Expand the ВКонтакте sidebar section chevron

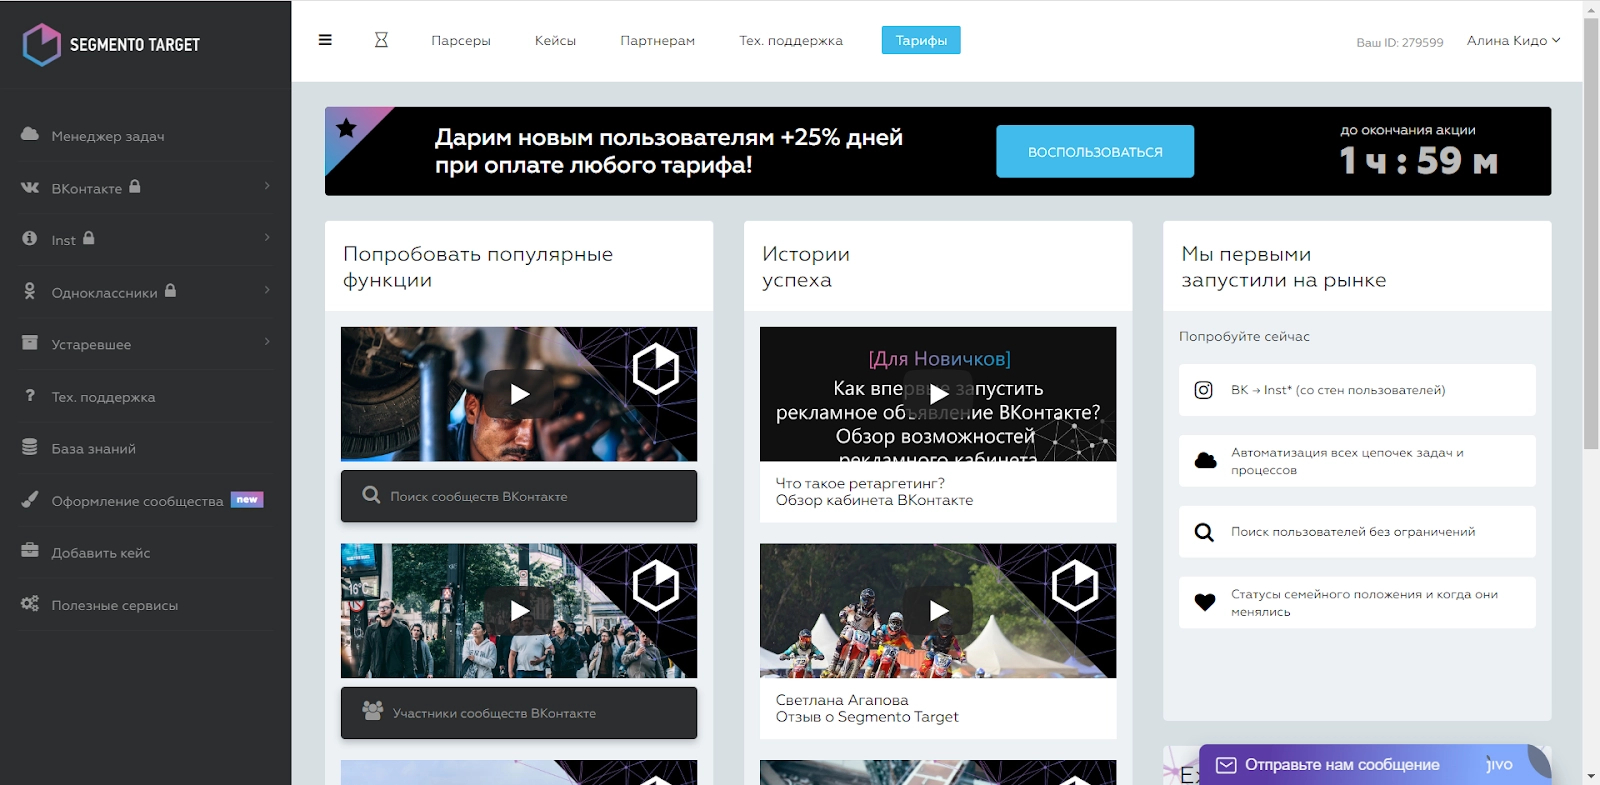pyautogui.click(x=267, y=186)
